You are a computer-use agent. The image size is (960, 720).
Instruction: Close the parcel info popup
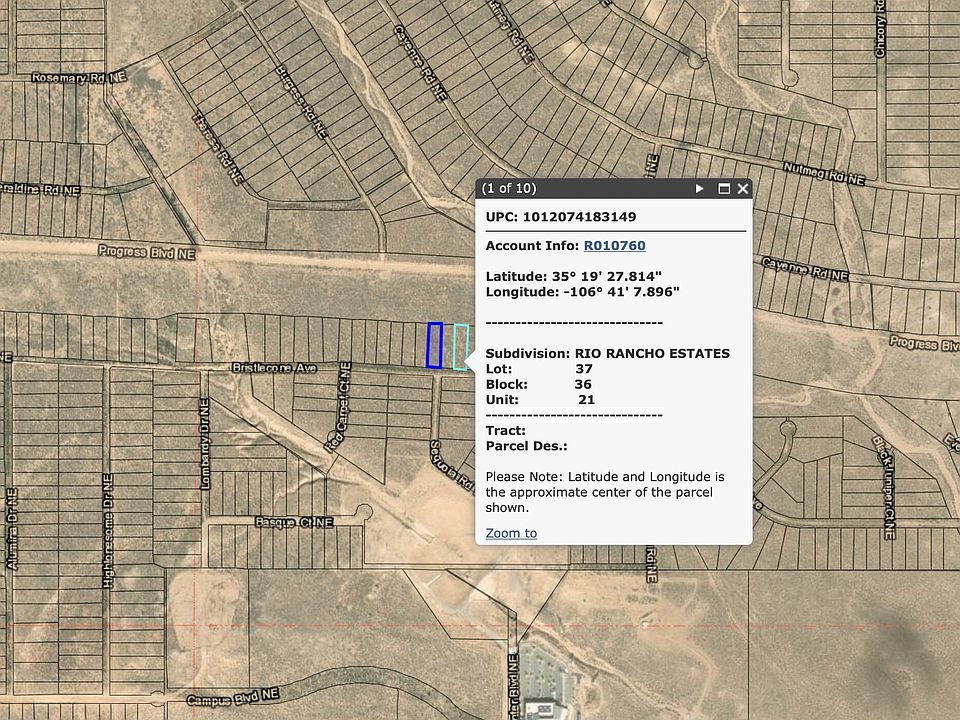(743, 188)
